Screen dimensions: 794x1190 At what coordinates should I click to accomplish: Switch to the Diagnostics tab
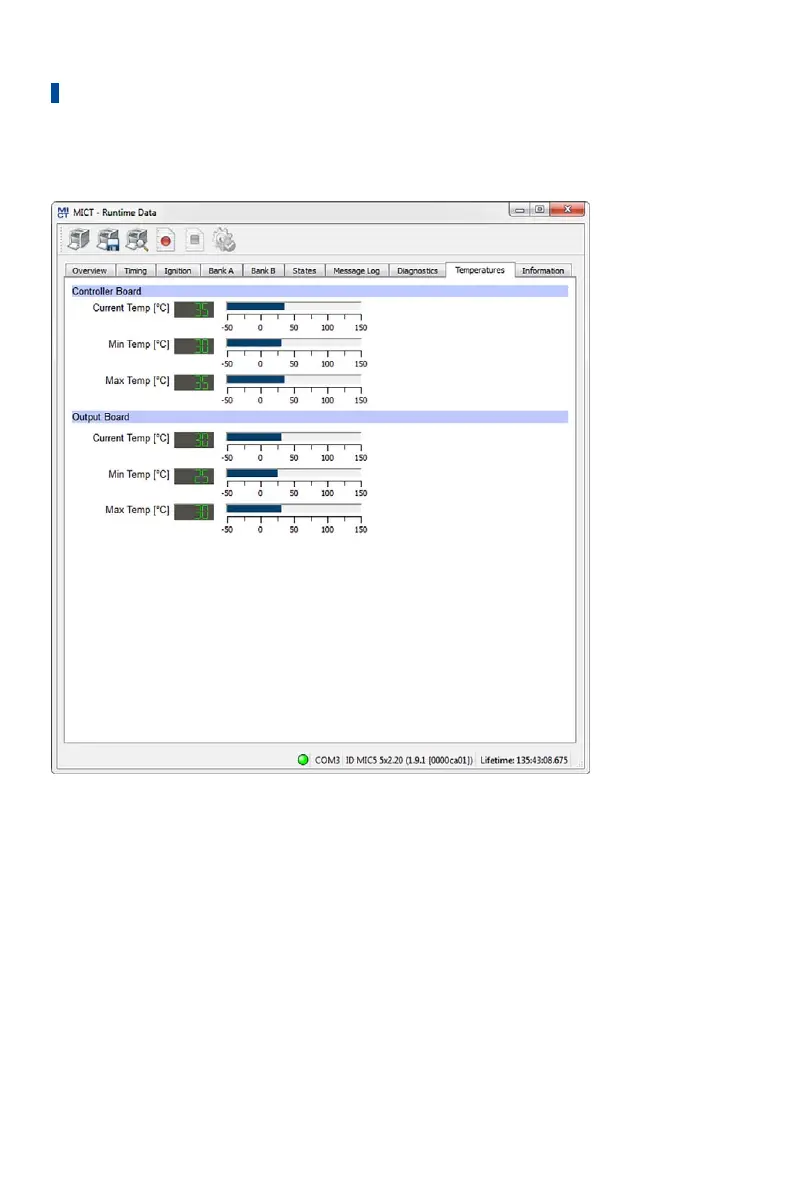(x=417, y=271)
